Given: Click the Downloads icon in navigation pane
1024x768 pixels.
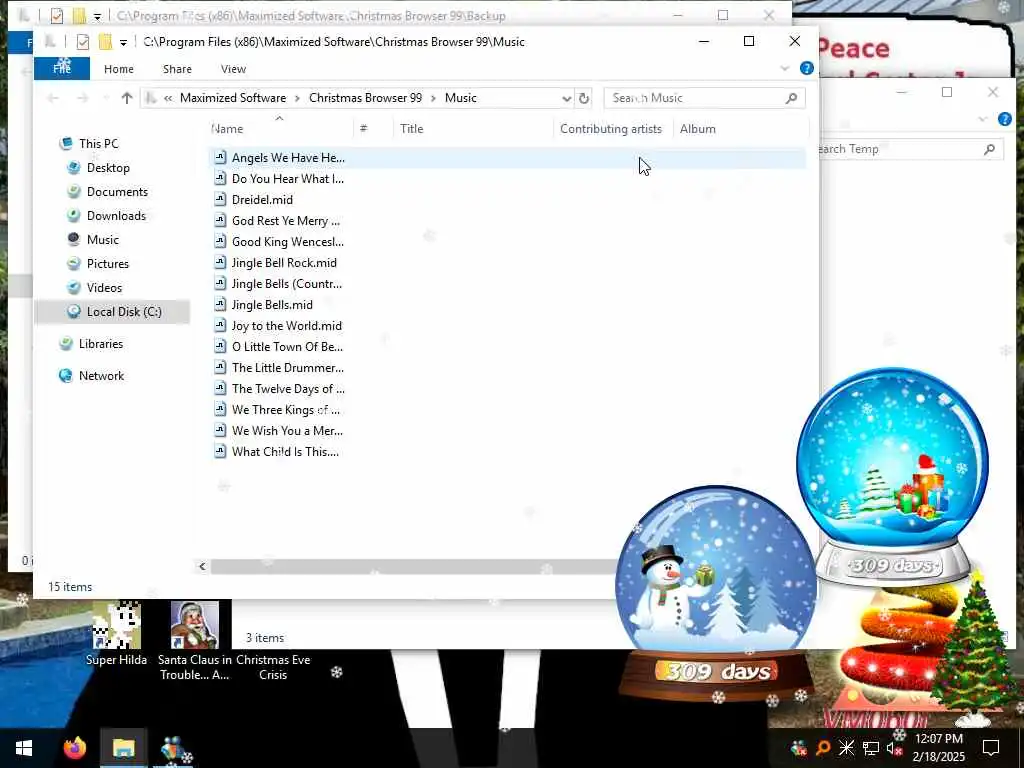Looking at the screenshot, I should [74, 216].
